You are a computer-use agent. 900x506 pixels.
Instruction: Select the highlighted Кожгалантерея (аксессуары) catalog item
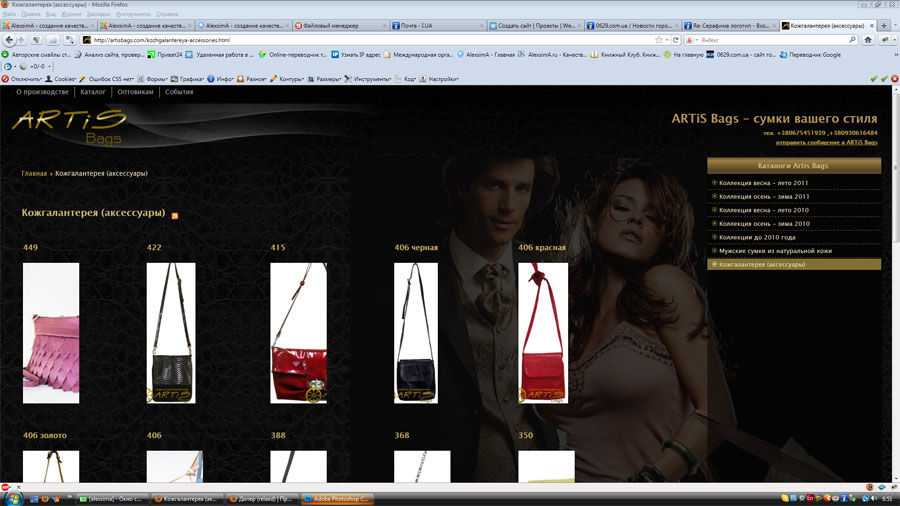coord(794,264)
